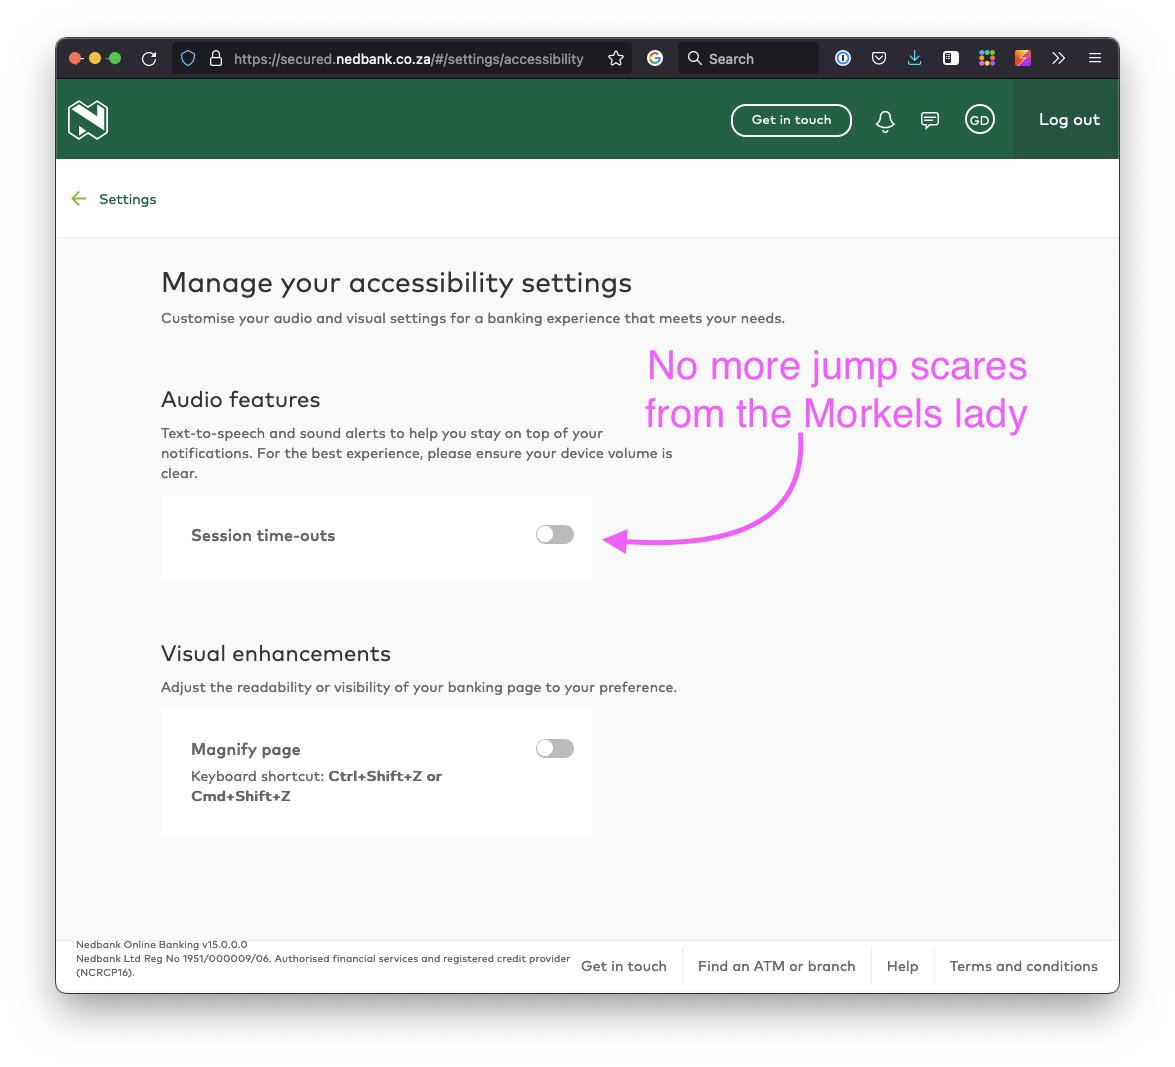Click the Visual enhancements heading

[276, 653]
